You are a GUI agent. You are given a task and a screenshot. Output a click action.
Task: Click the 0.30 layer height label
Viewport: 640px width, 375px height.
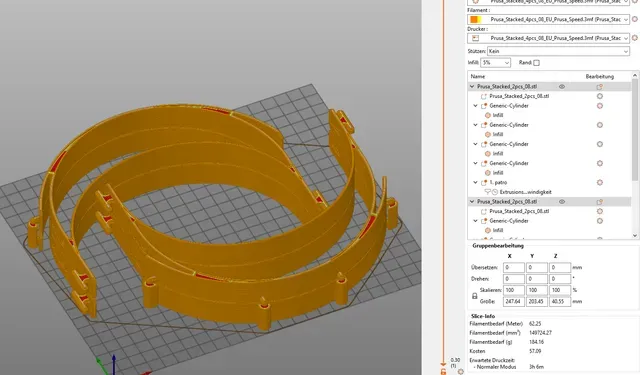coord(455,360)
